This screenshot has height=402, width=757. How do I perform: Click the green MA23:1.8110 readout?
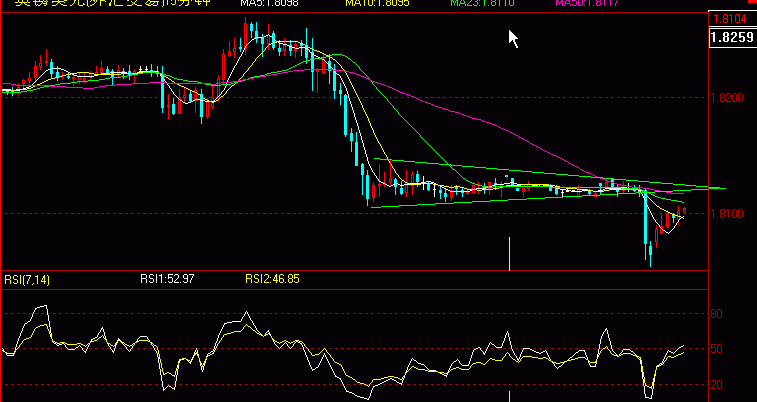(x=482, y=3)
